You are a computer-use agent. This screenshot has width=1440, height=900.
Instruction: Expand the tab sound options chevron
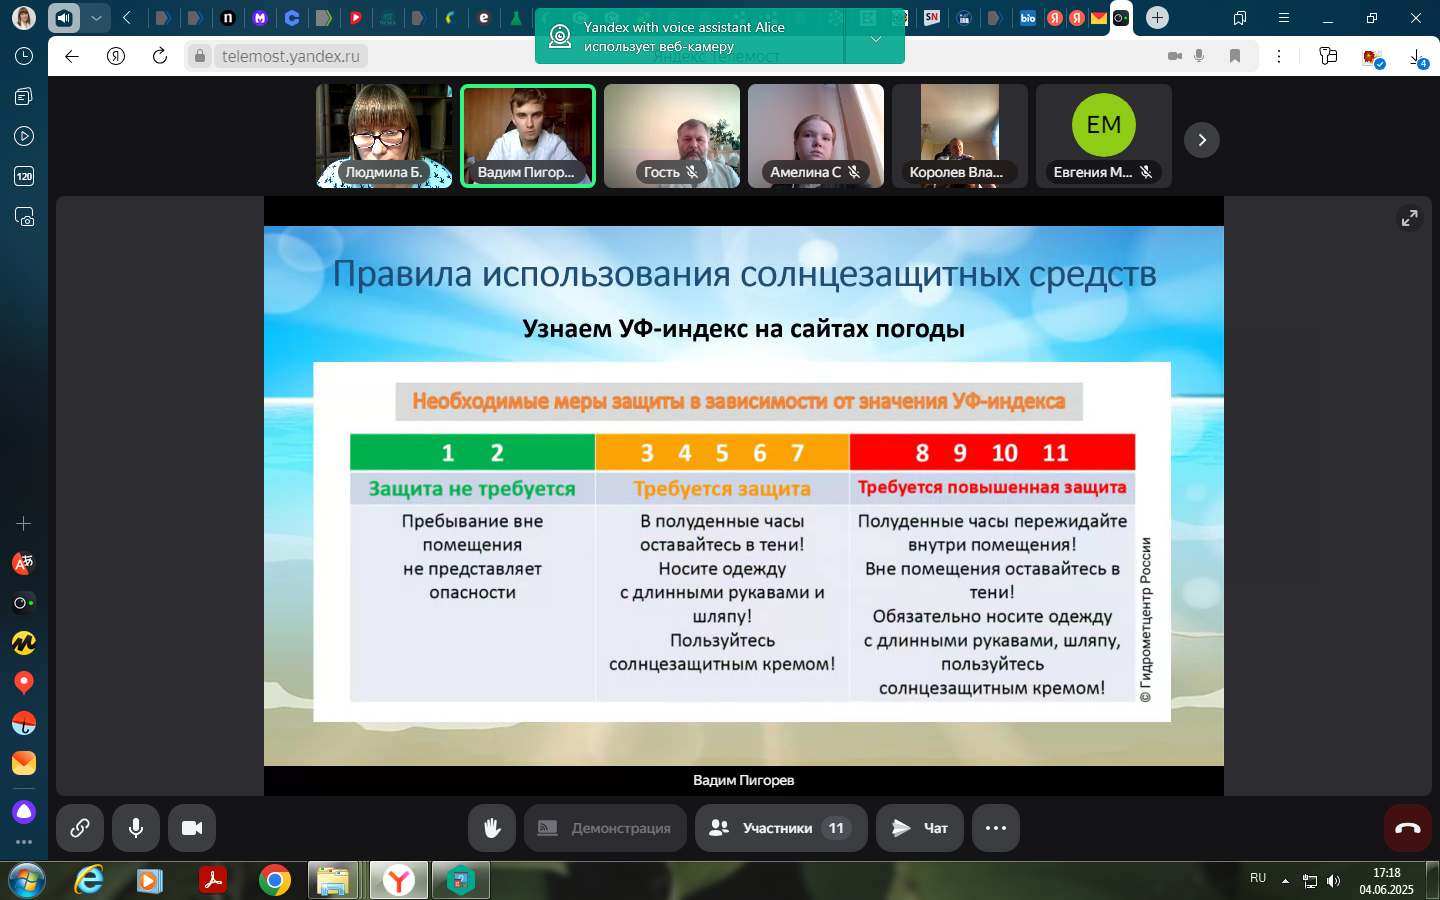click(96, 18)
